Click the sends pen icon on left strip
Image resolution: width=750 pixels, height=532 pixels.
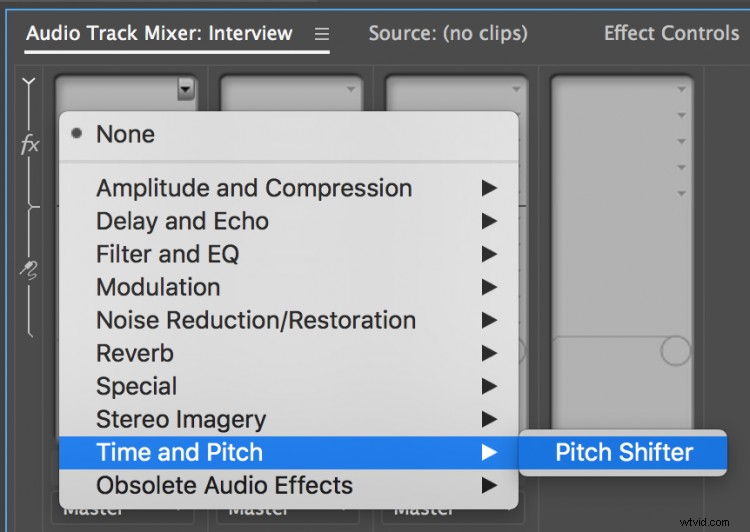(x=29, y=269)
